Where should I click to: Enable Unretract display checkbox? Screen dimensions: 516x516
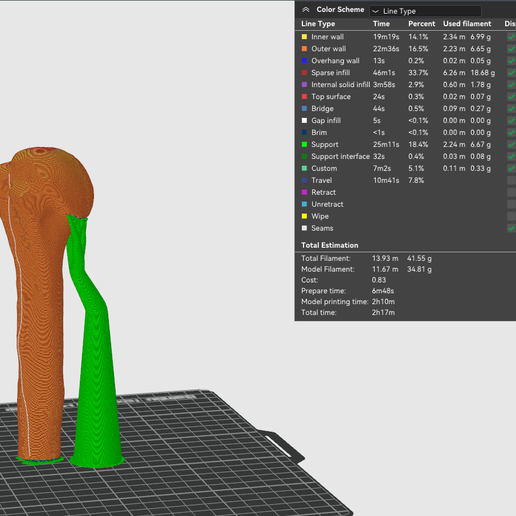[x=511, y=204]
